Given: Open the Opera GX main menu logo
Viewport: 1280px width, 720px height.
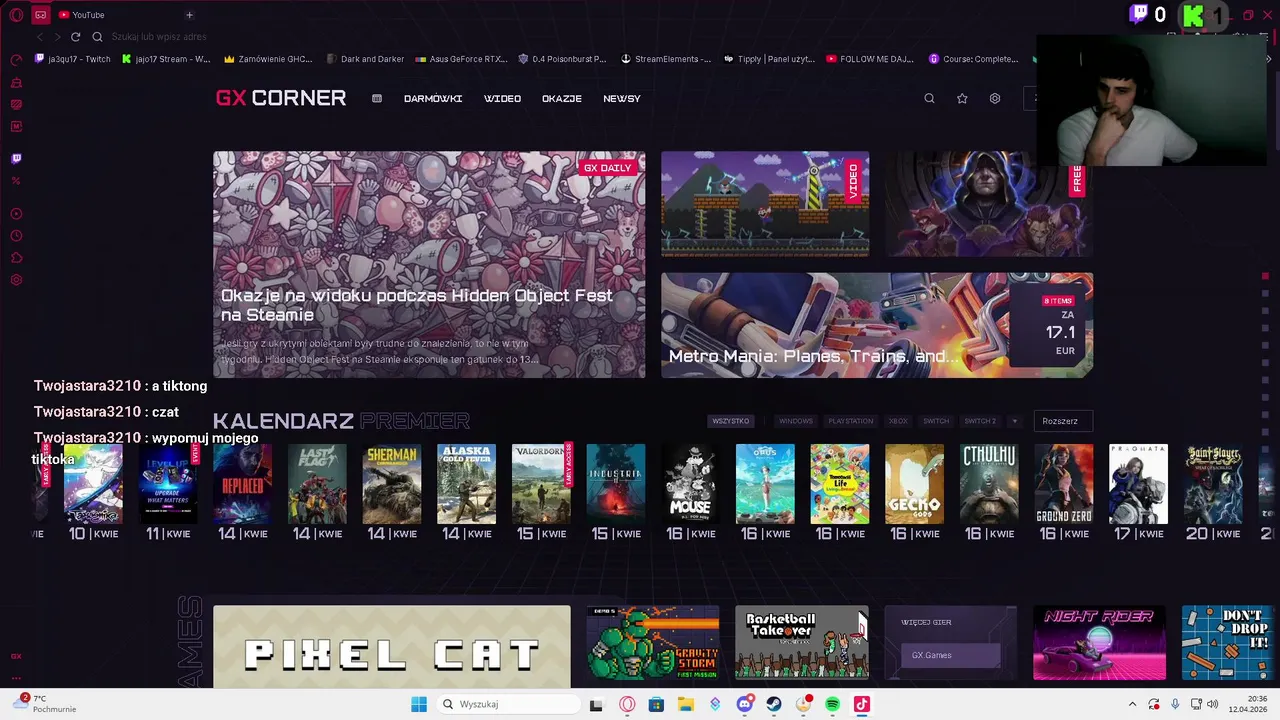Looking at the screenshot, I should (x=16, y=15).
